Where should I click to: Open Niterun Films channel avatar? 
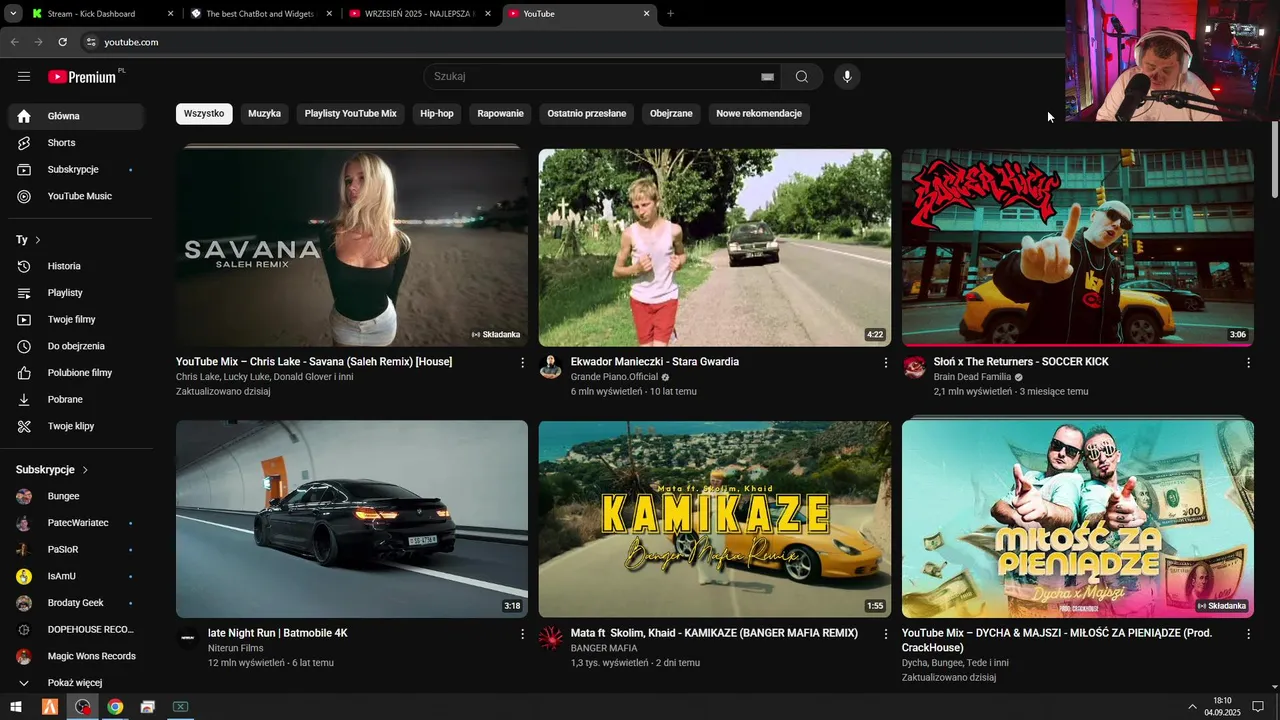click(188, 638)
